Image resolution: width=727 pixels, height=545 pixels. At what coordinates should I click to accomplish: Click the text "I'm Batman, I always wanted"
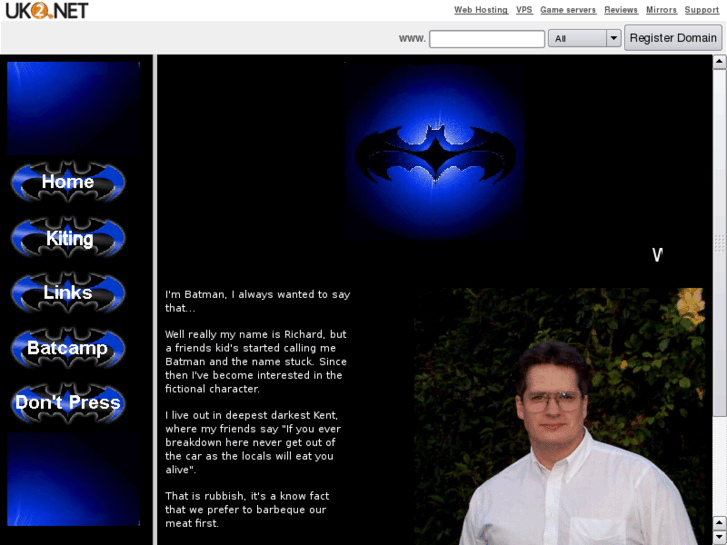coord(240,294)
